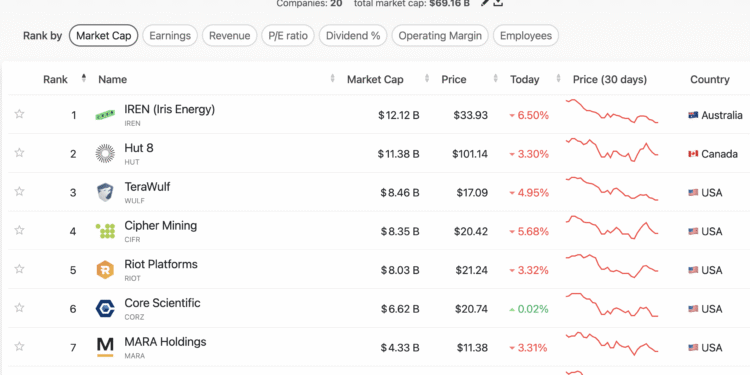
Task: Open the Hut 8 company page
Action: pyautogui.click(x=139, y=148)
